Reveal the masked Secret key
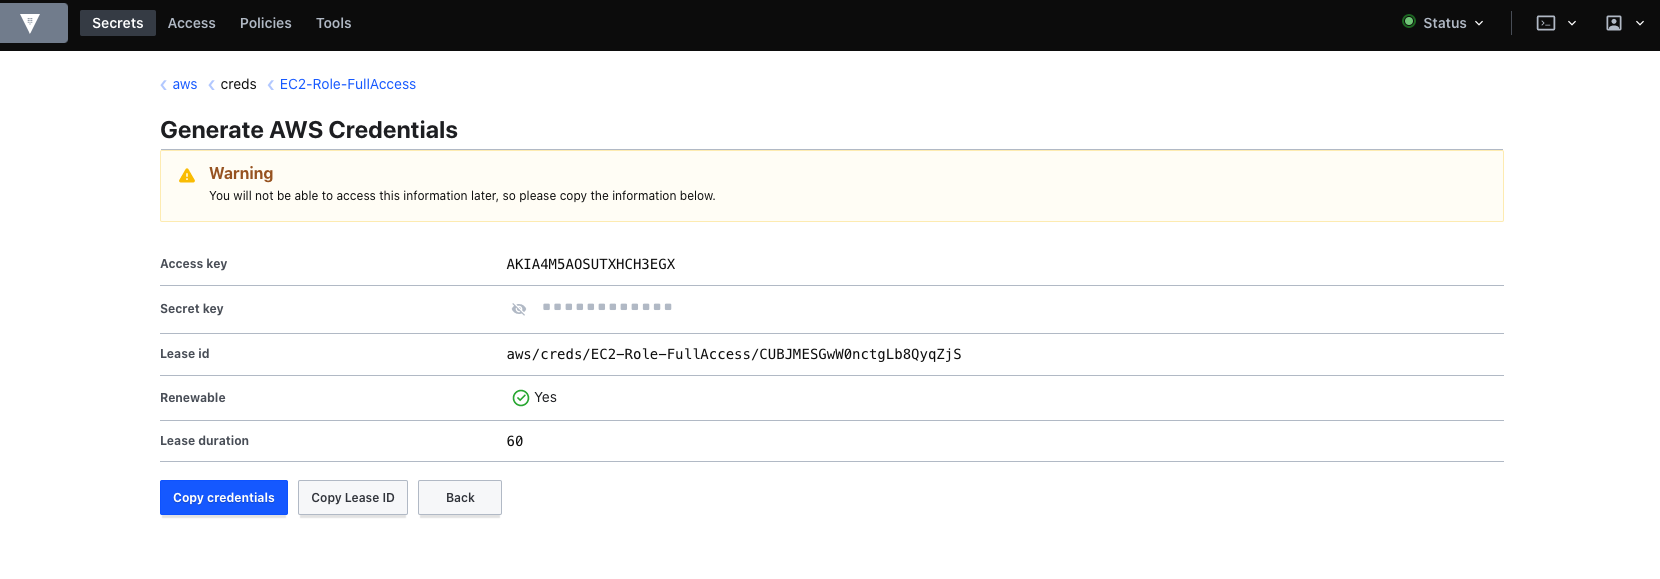The height and width of the screenshot is (579, 1660). (x=518, y=309)
